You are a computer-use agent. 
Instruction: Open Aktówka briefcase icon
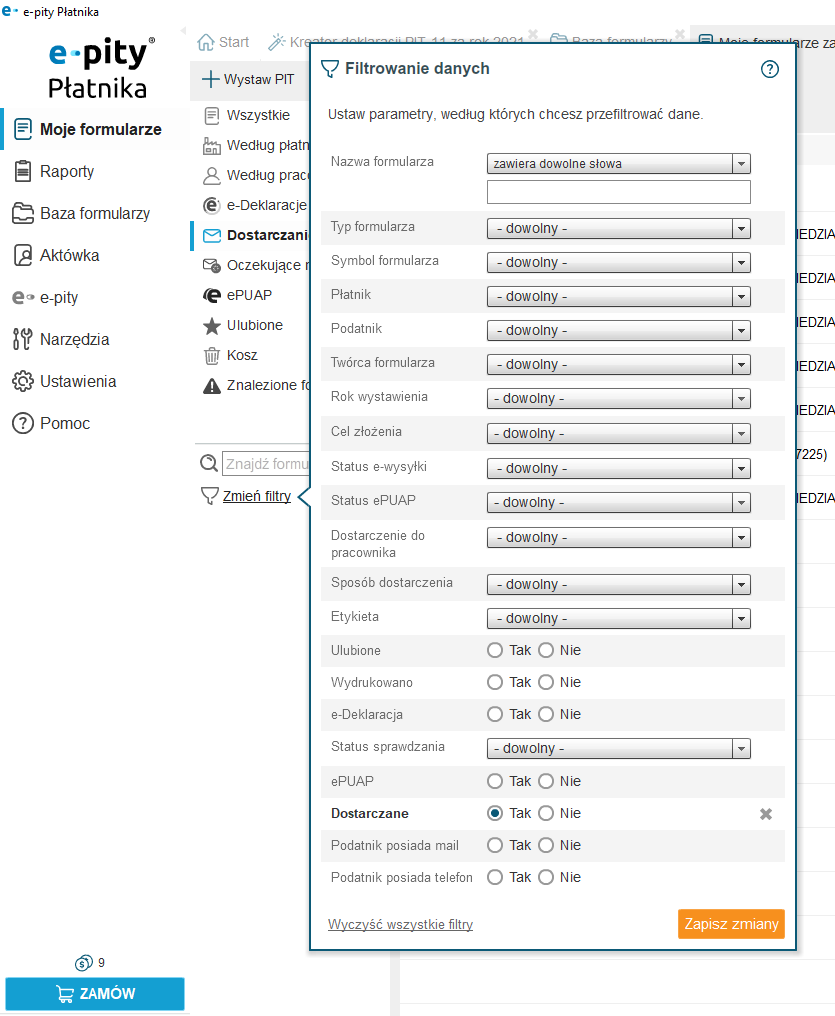tap(23, 255)
